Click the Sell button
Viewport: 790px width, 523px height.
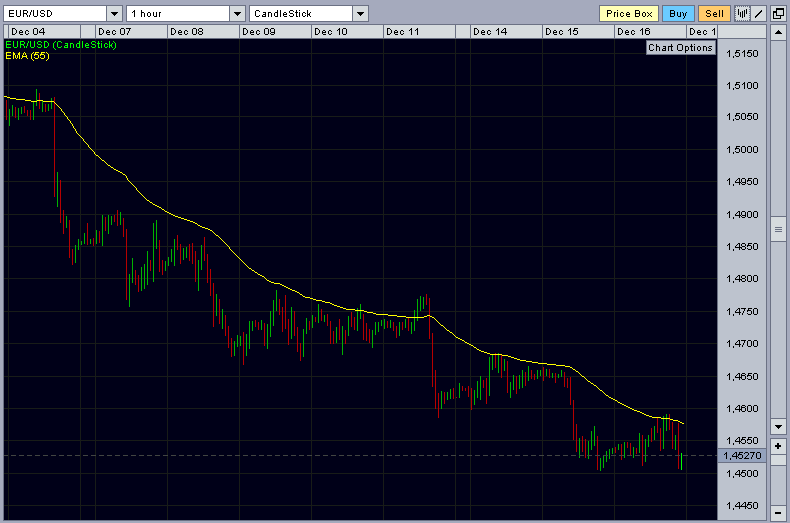point(714,14)
